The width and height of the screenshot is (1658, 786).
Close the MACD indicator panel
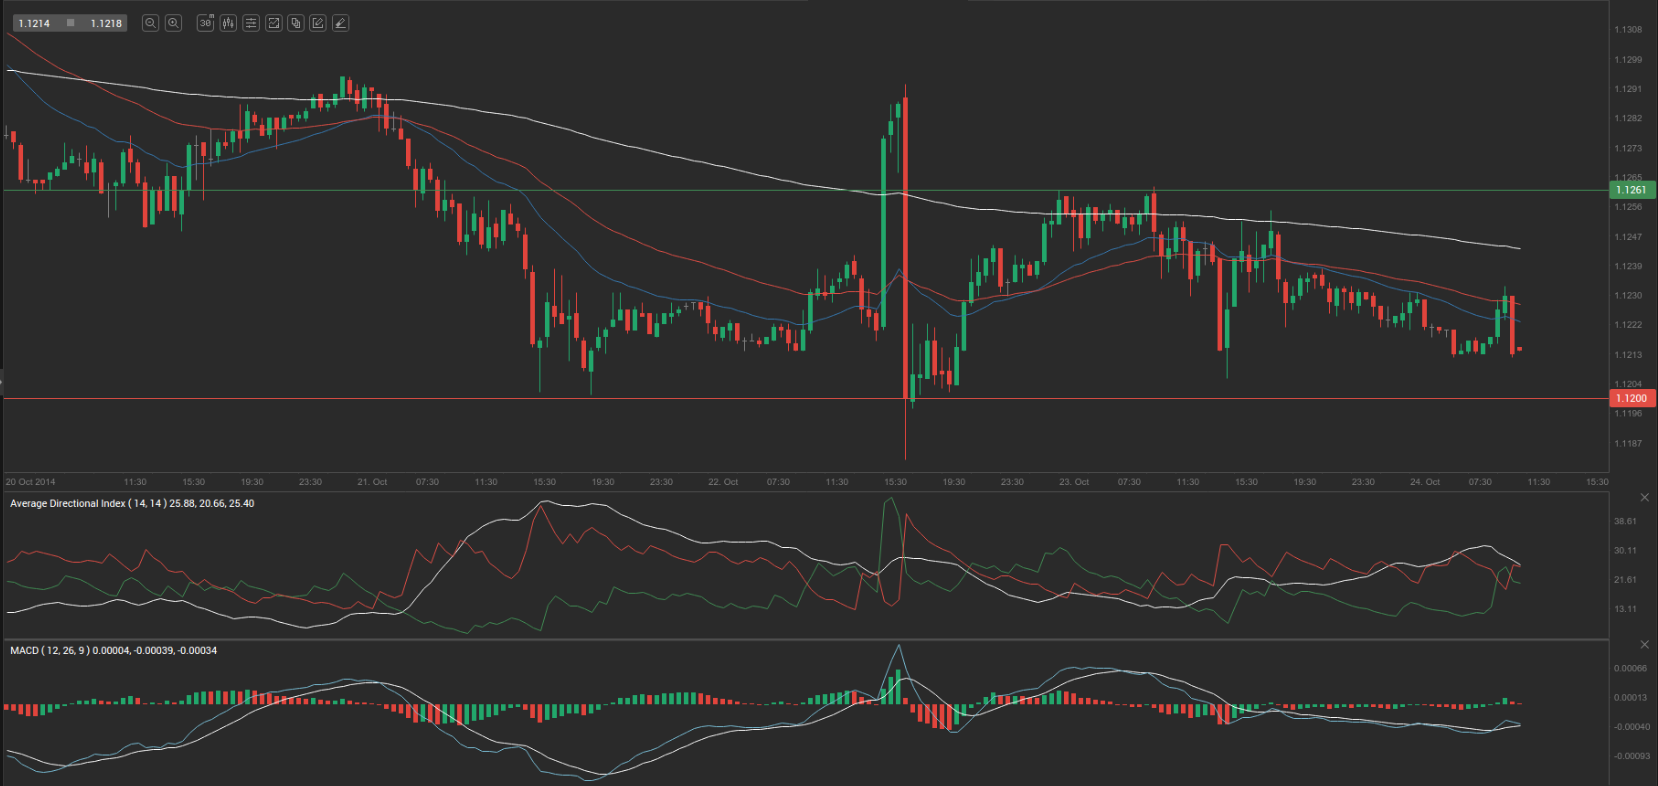(1644, 644)
